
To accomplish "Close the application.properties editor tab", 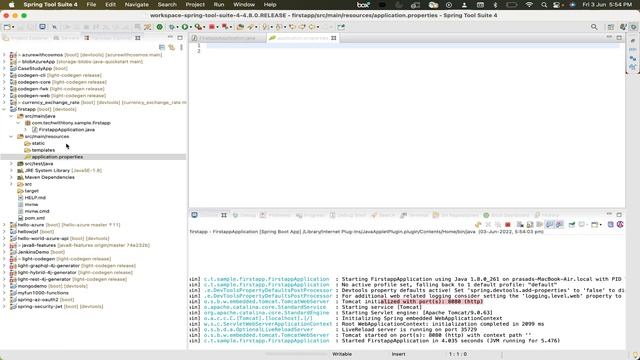I will pos(333,38).
